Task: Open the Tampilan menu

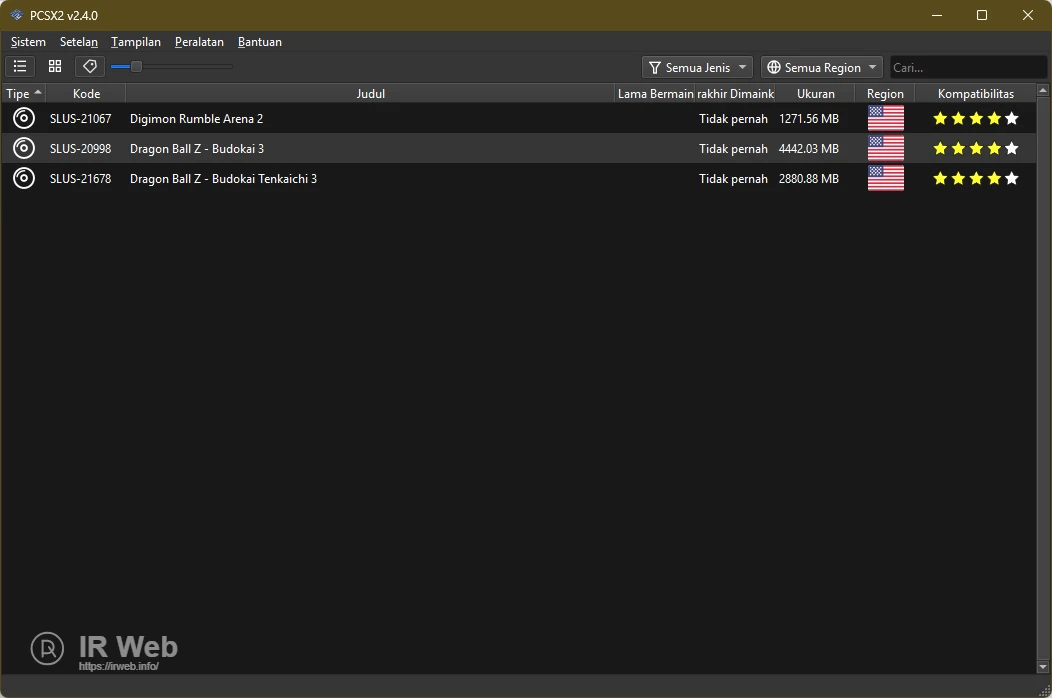Action: pyautogui.click(x=136, y=42)
